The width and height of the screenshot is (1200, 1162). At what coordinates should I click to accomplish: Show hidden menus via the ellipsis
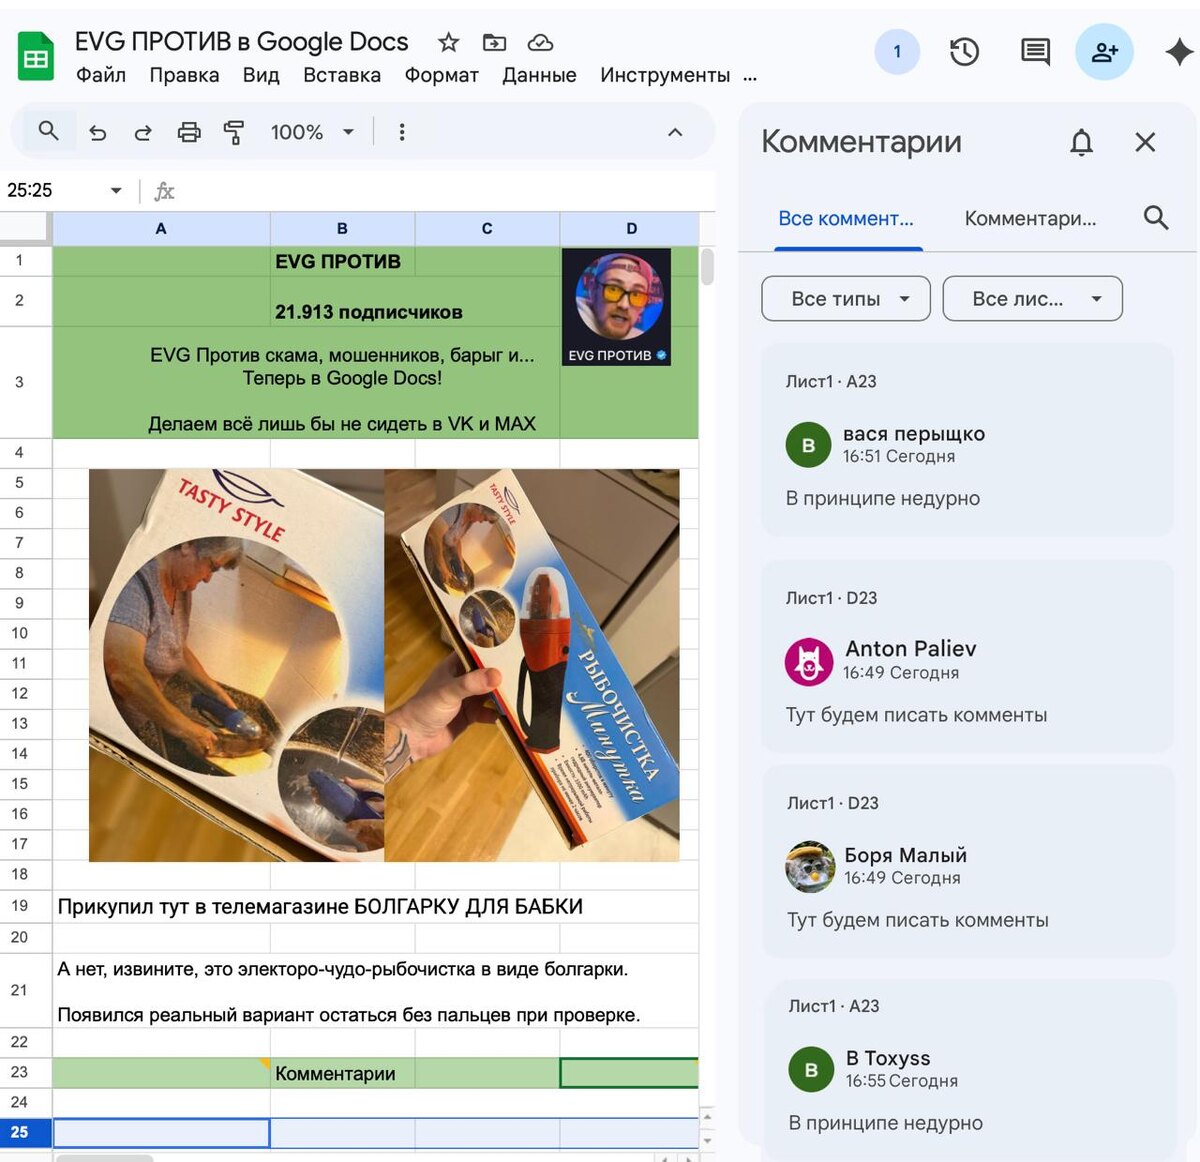click(x=750, y=77)
